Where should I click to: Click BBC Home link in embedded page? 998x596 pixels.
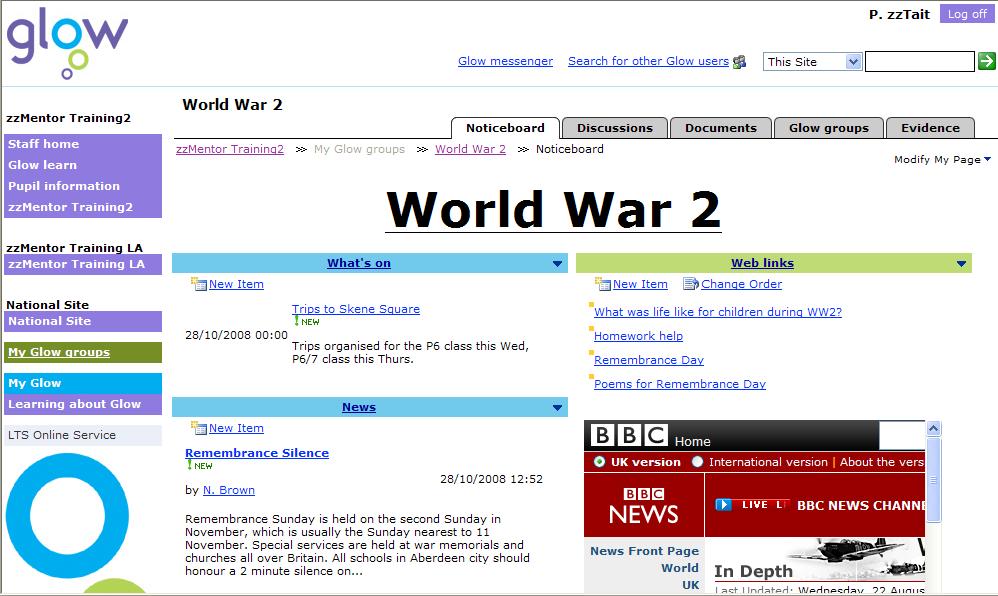[692, 441]
